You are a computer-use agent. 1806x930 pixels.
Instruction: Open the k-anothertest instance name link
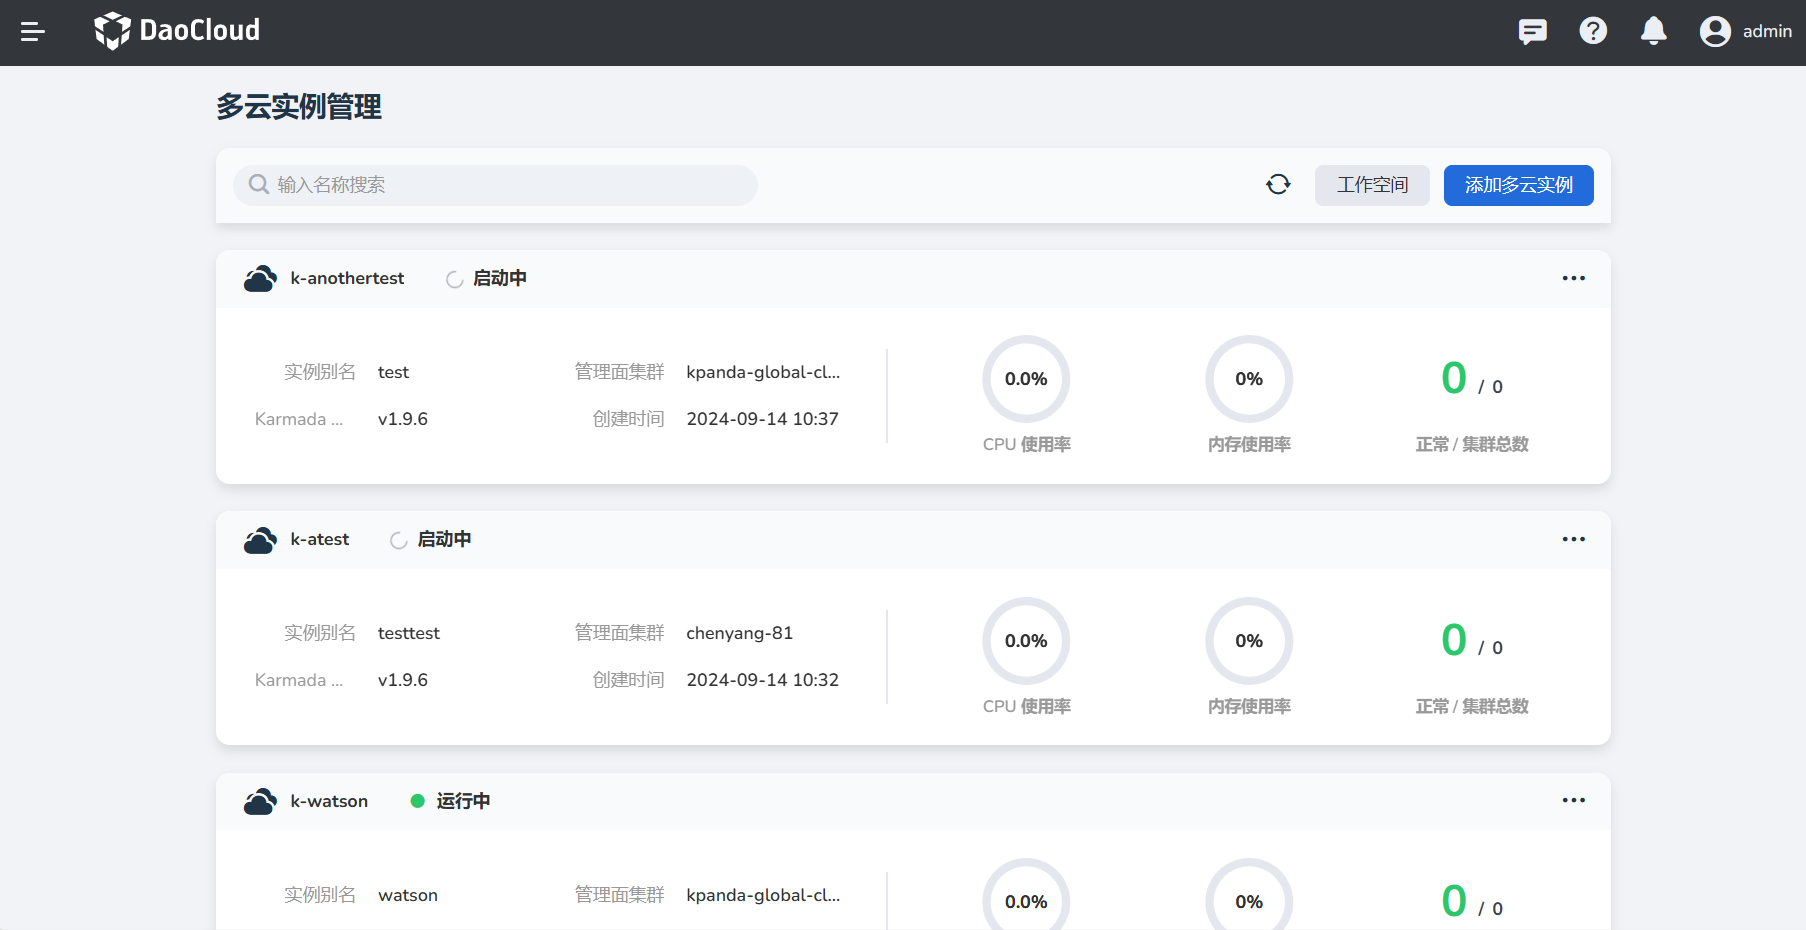click(x=347, y=279)
